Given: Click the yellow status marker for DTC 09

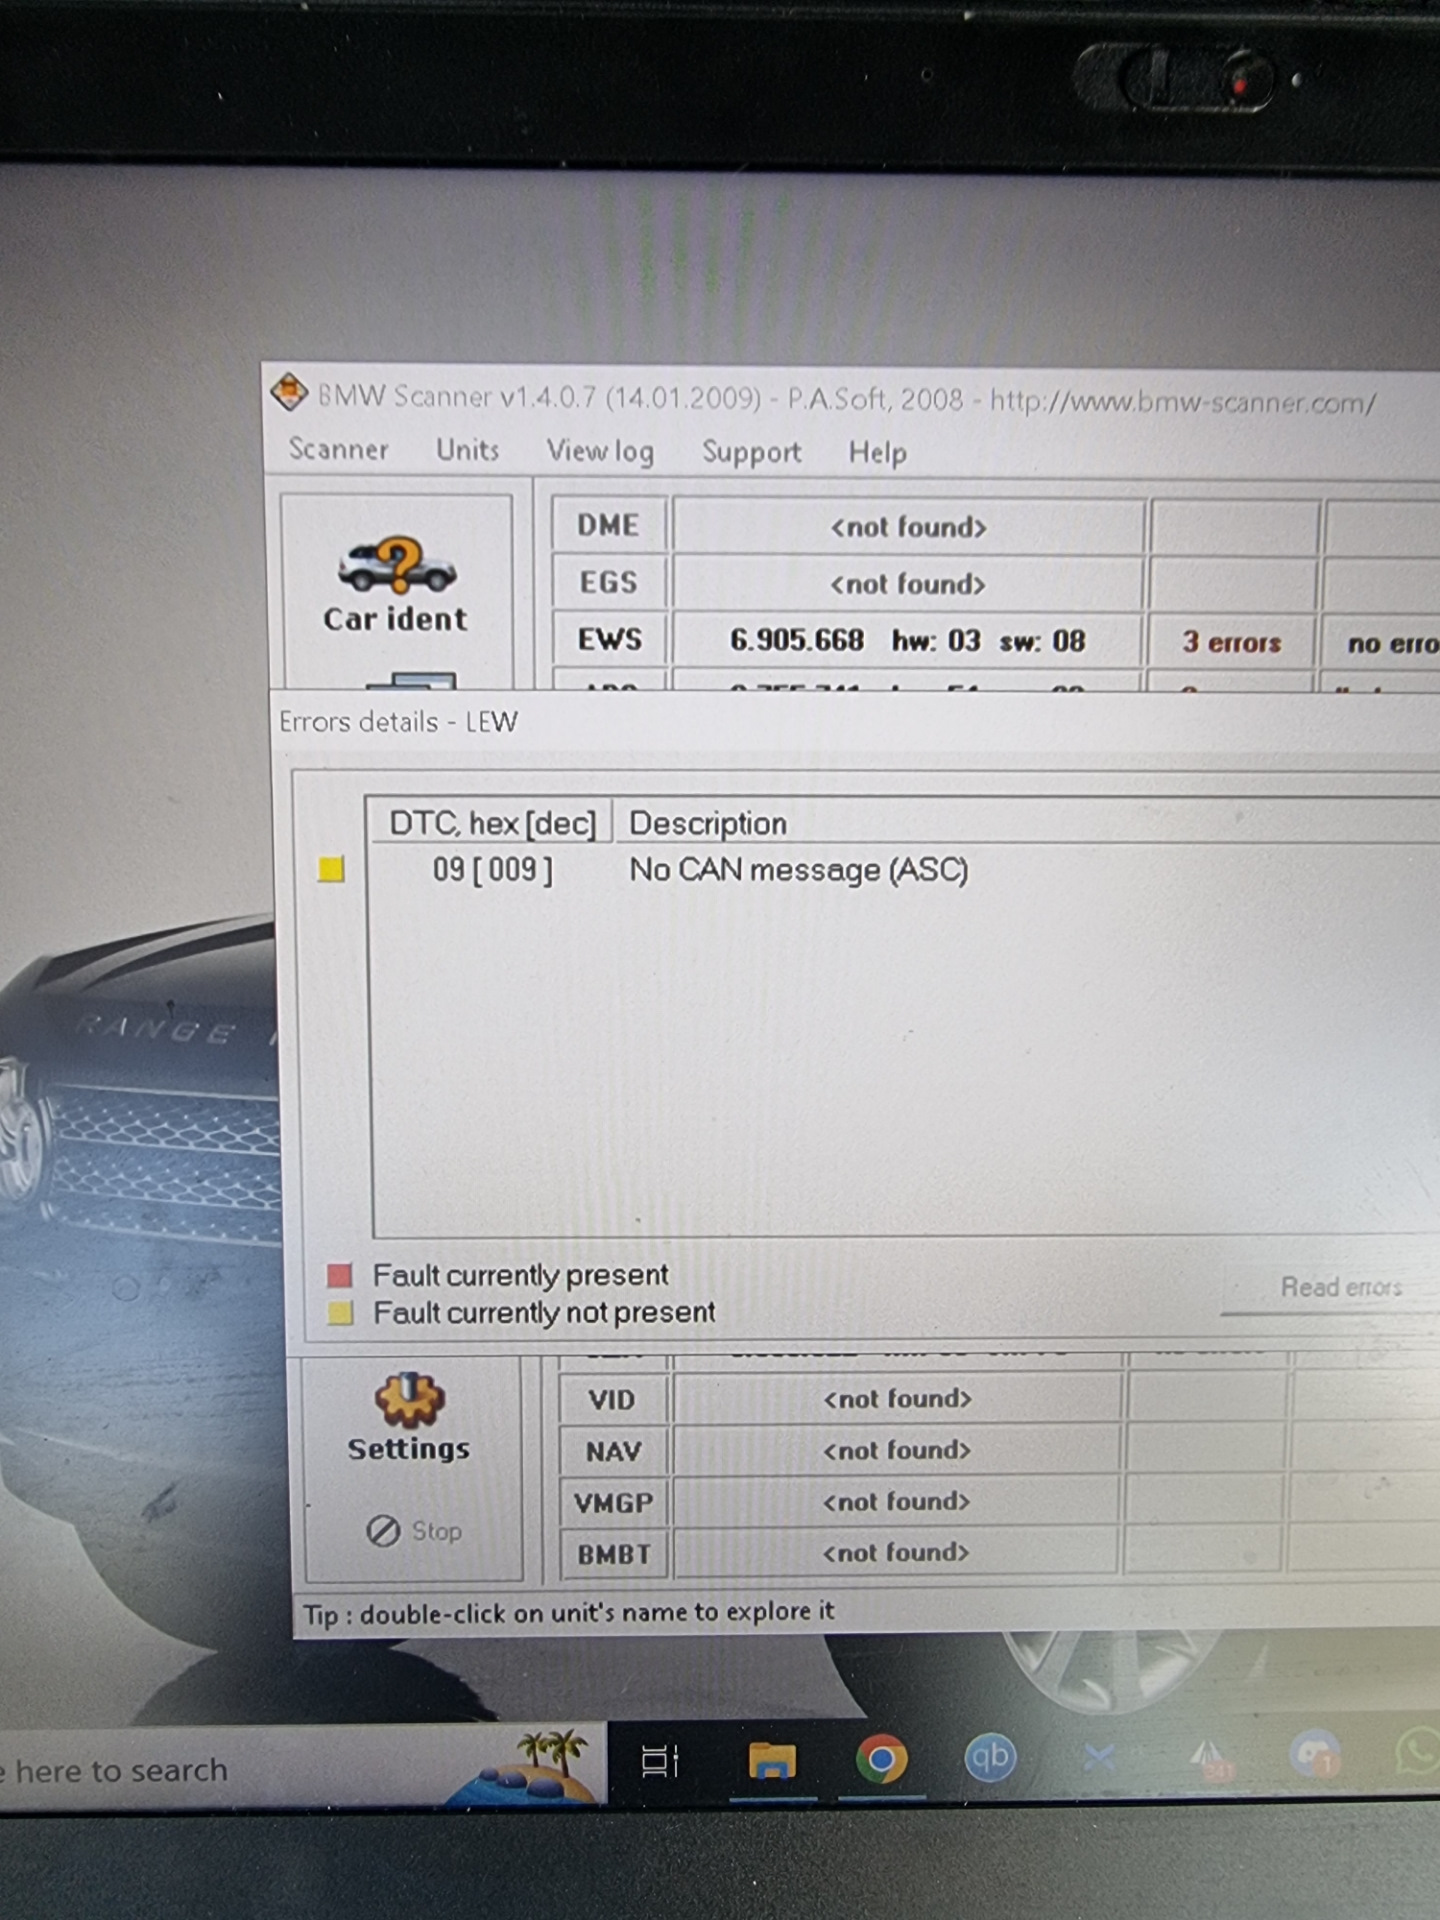Looking at the screenshot, I should (331, 869).
